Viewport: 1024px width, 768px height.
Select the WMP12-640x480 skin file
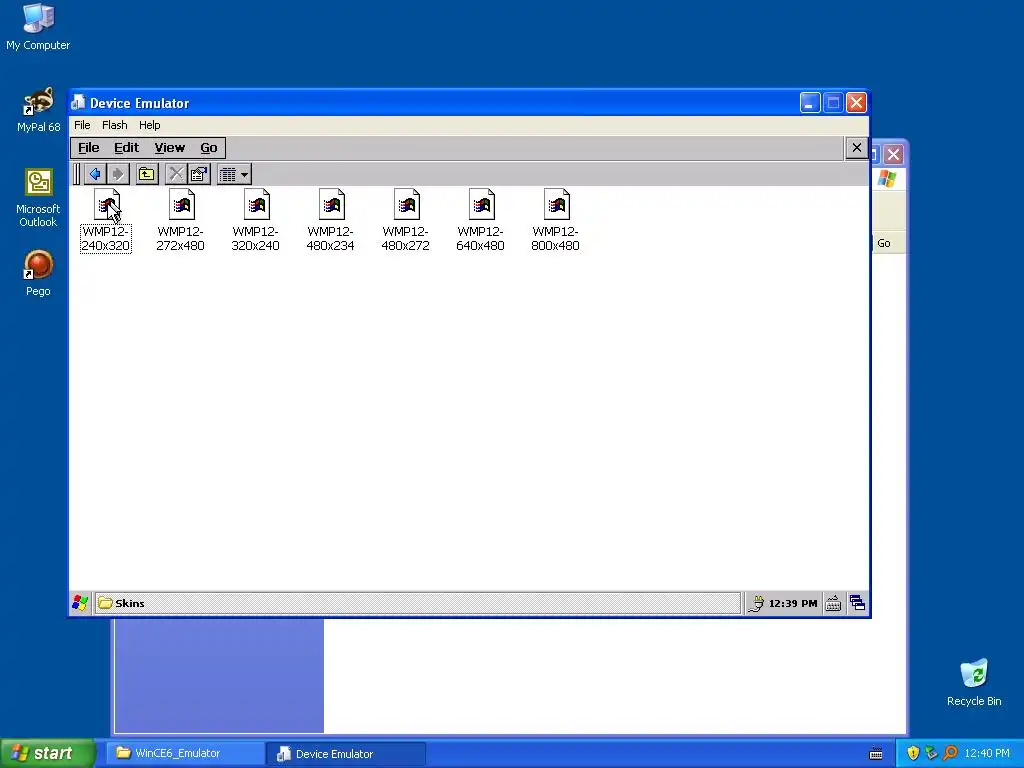pos(481,221)
